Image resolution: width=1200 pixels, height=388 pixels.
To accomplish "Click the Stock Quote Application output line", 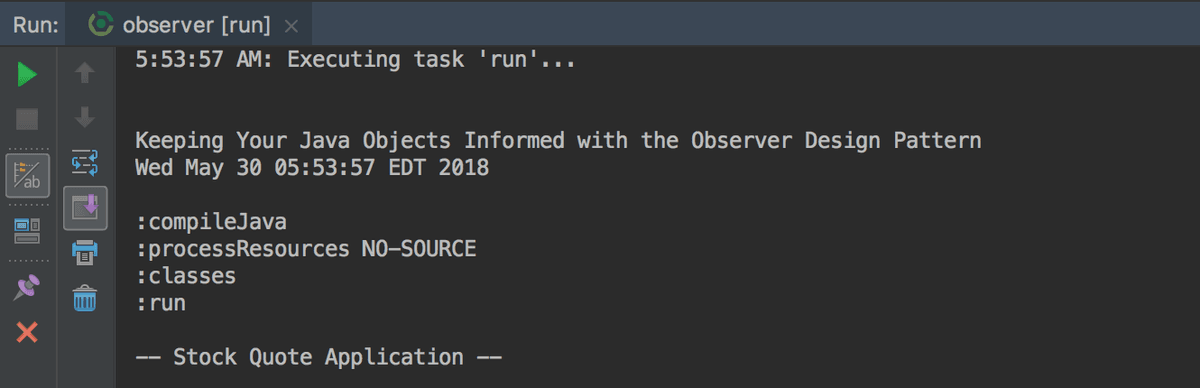I will coord(318,357).
